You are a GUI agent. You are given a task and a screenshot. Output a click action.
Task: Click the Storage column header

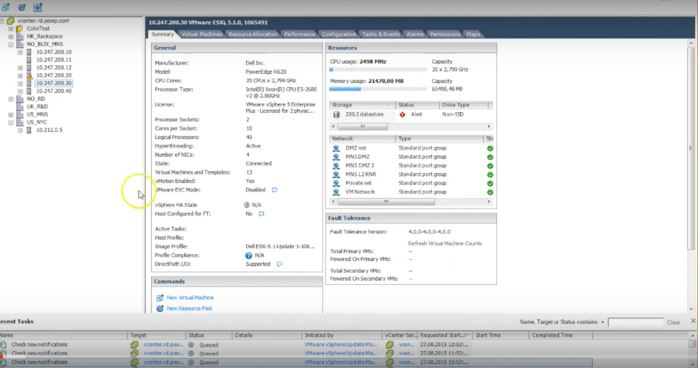[x=362, y=105]
